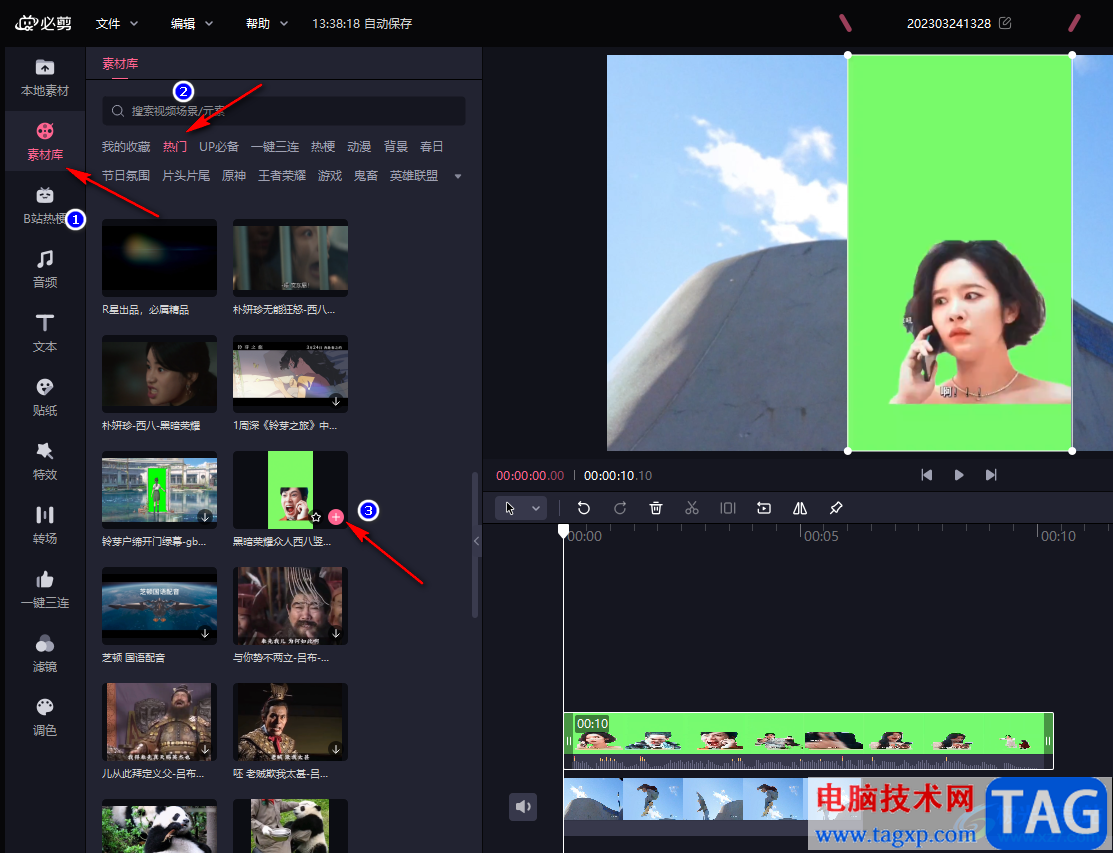Jump to next frame

click(x=992, y=475)
